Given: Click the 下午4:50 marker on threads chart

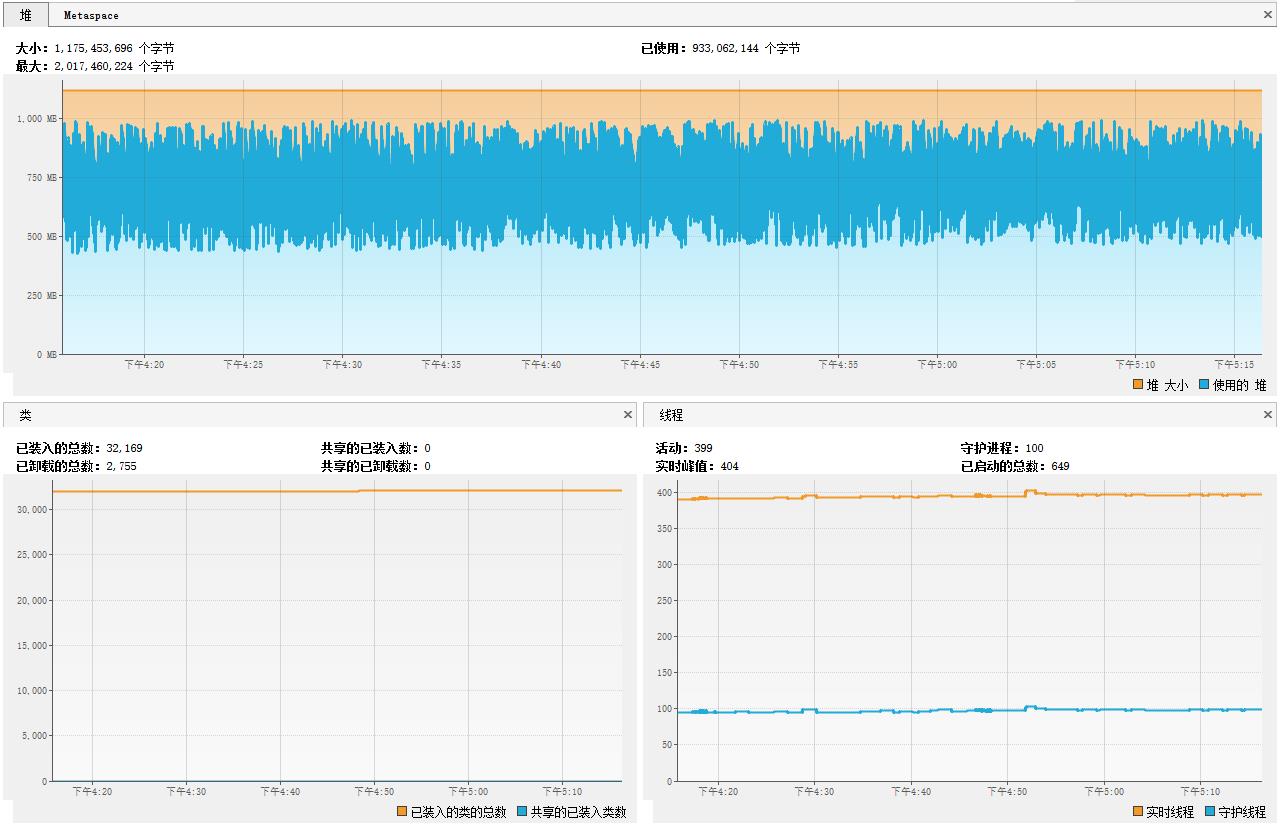Looking at the screenshot, I should pos(1008,792).
